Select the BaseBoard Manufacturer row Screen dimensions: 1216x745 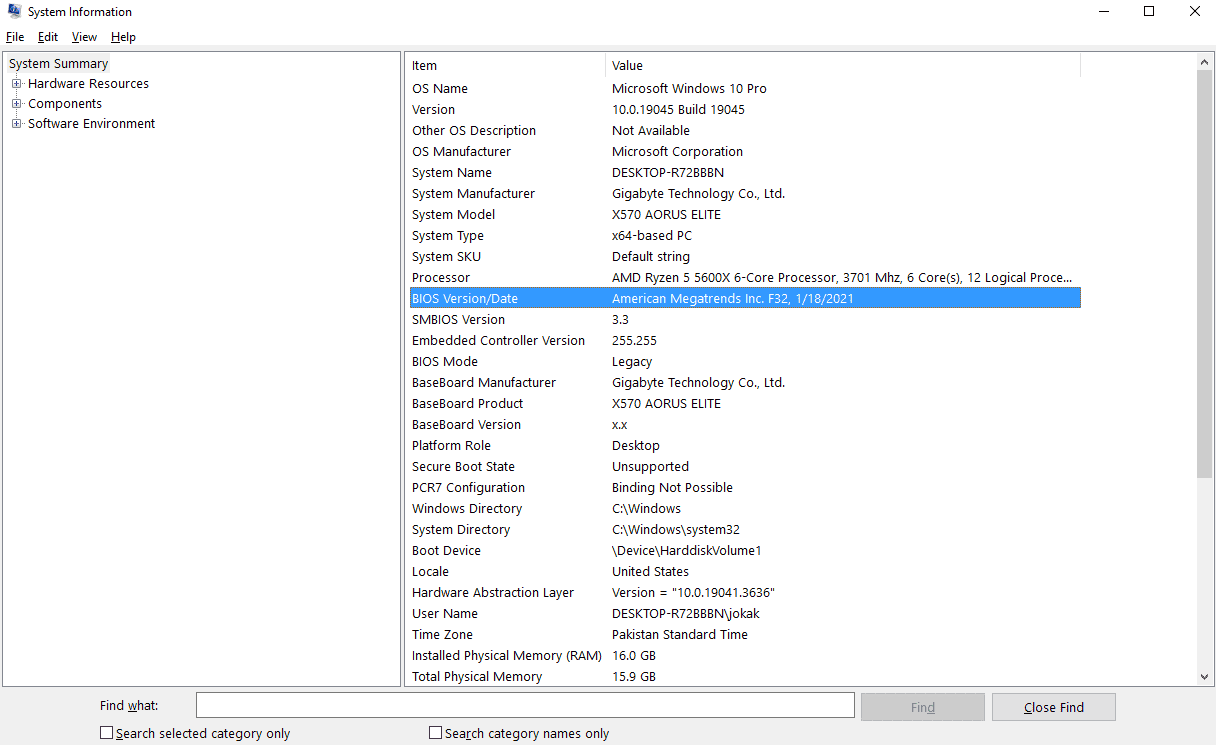(x=744, y=382)
